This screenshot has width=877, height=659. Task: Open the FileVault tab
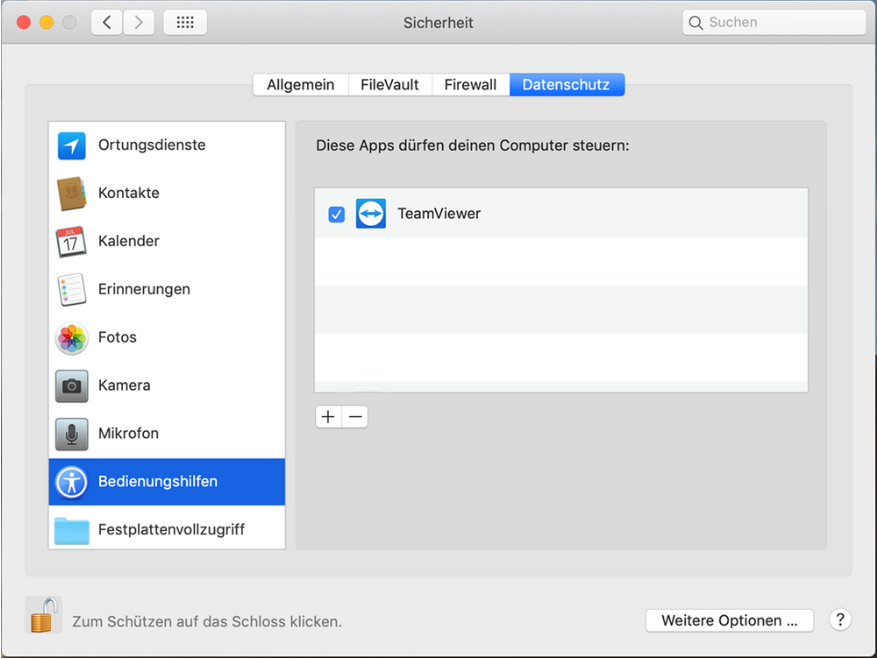tap(390, 85)
